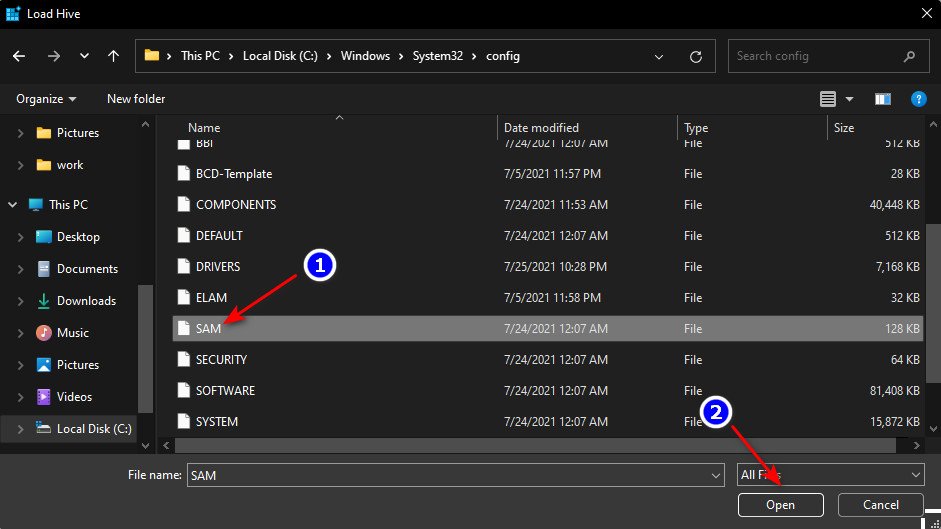Open the recent locations dropdown arrow
This screenshot has height=529, width=941.
pos(84,56)
